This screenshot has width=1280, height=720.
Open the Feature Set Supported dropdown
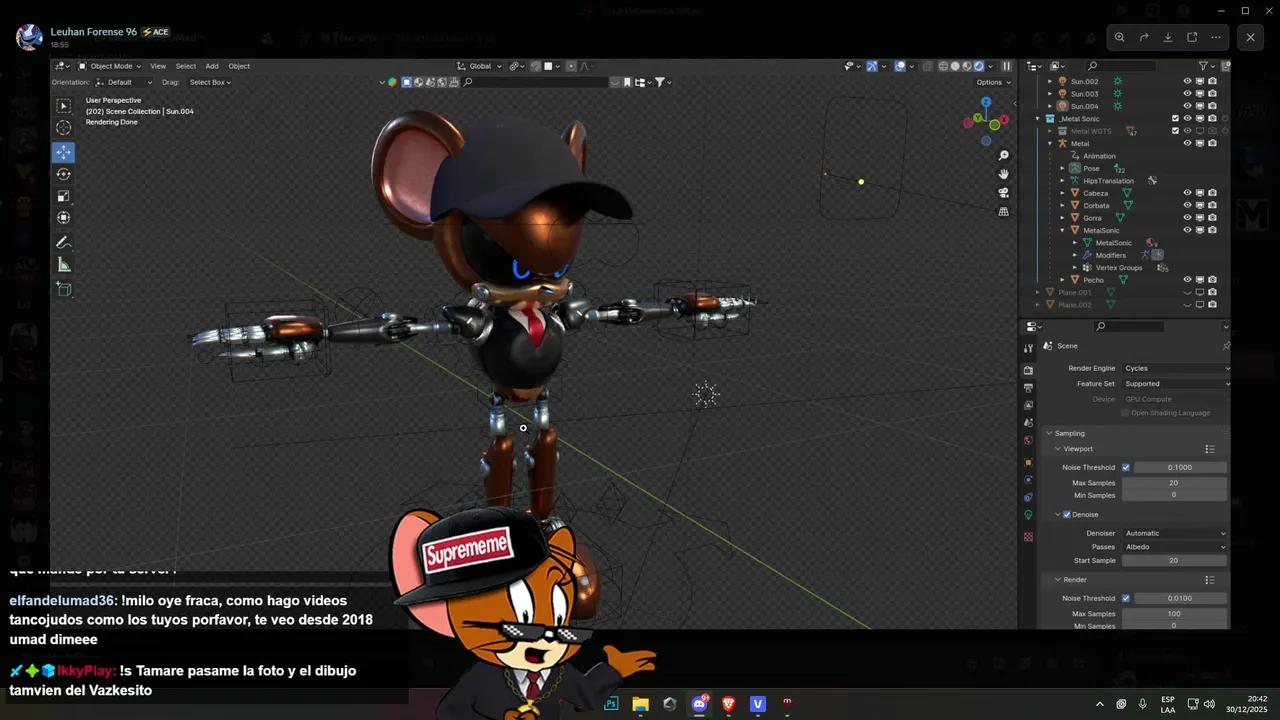pyautogui.click(x=1174, y=383)
